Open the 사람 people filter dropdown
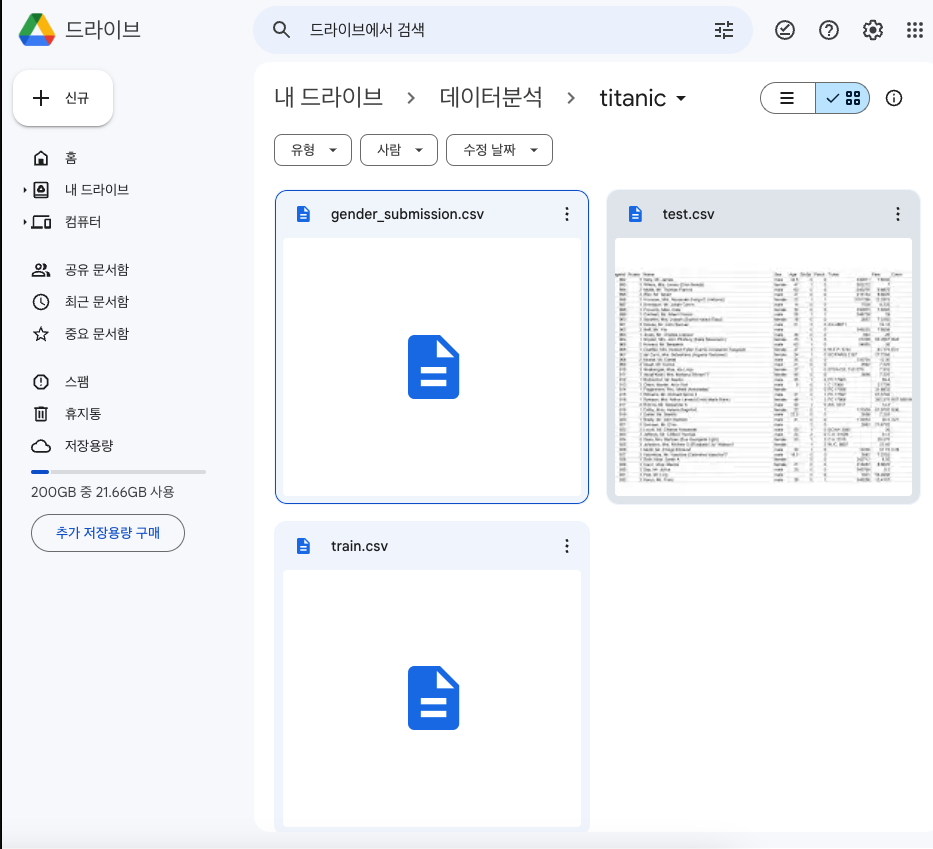Screen dimensions: 933x849 (399, 150)
